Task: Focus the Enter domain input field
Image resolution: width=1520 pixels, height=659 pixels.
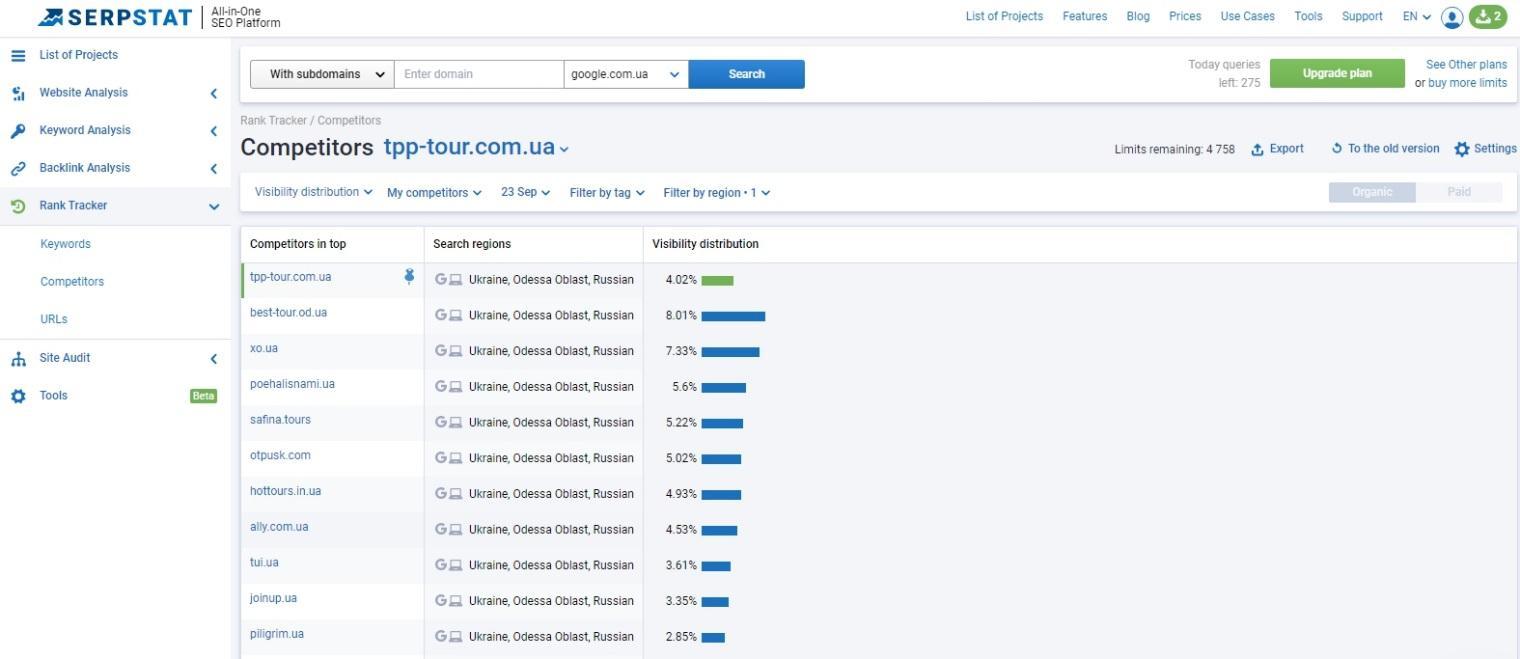Action: click(x=479, y=74)
